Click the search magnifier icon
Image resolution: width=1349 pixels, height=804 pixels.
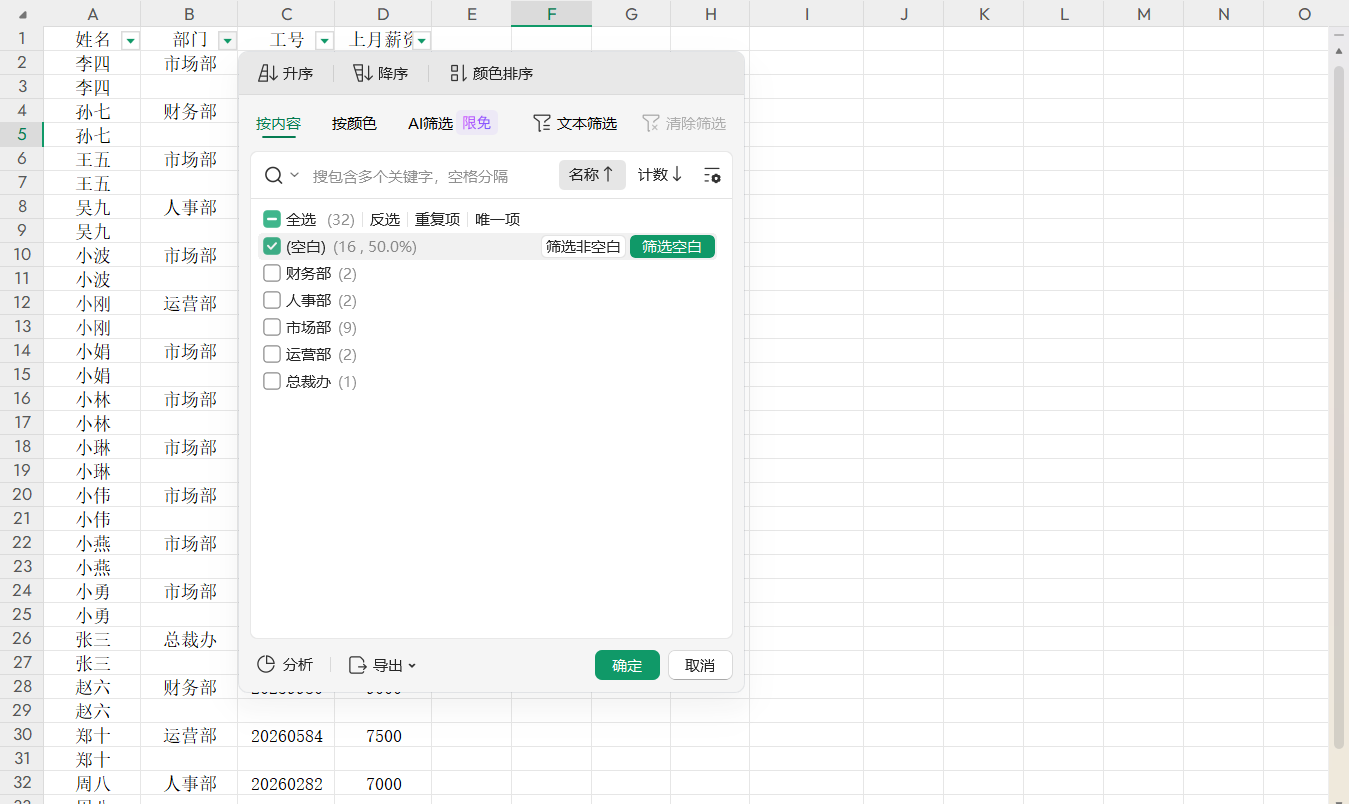point(273,176)
